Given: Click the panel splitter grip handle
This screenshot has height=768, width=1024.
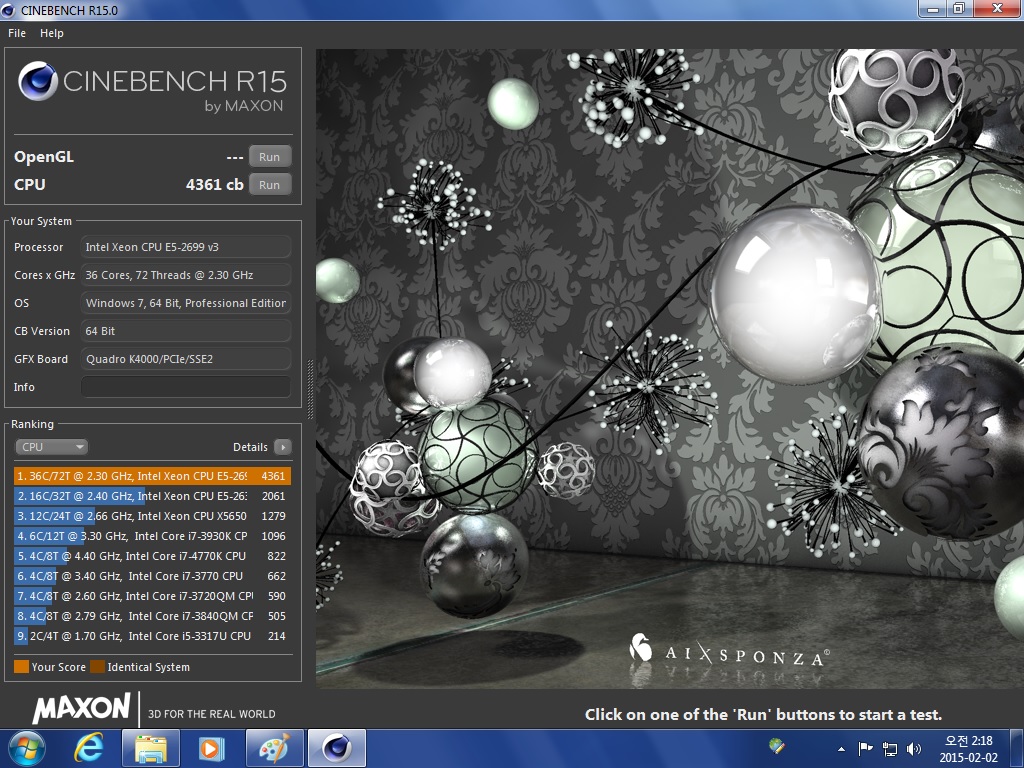Looking at the screenshot, I should tap(310, 389).
